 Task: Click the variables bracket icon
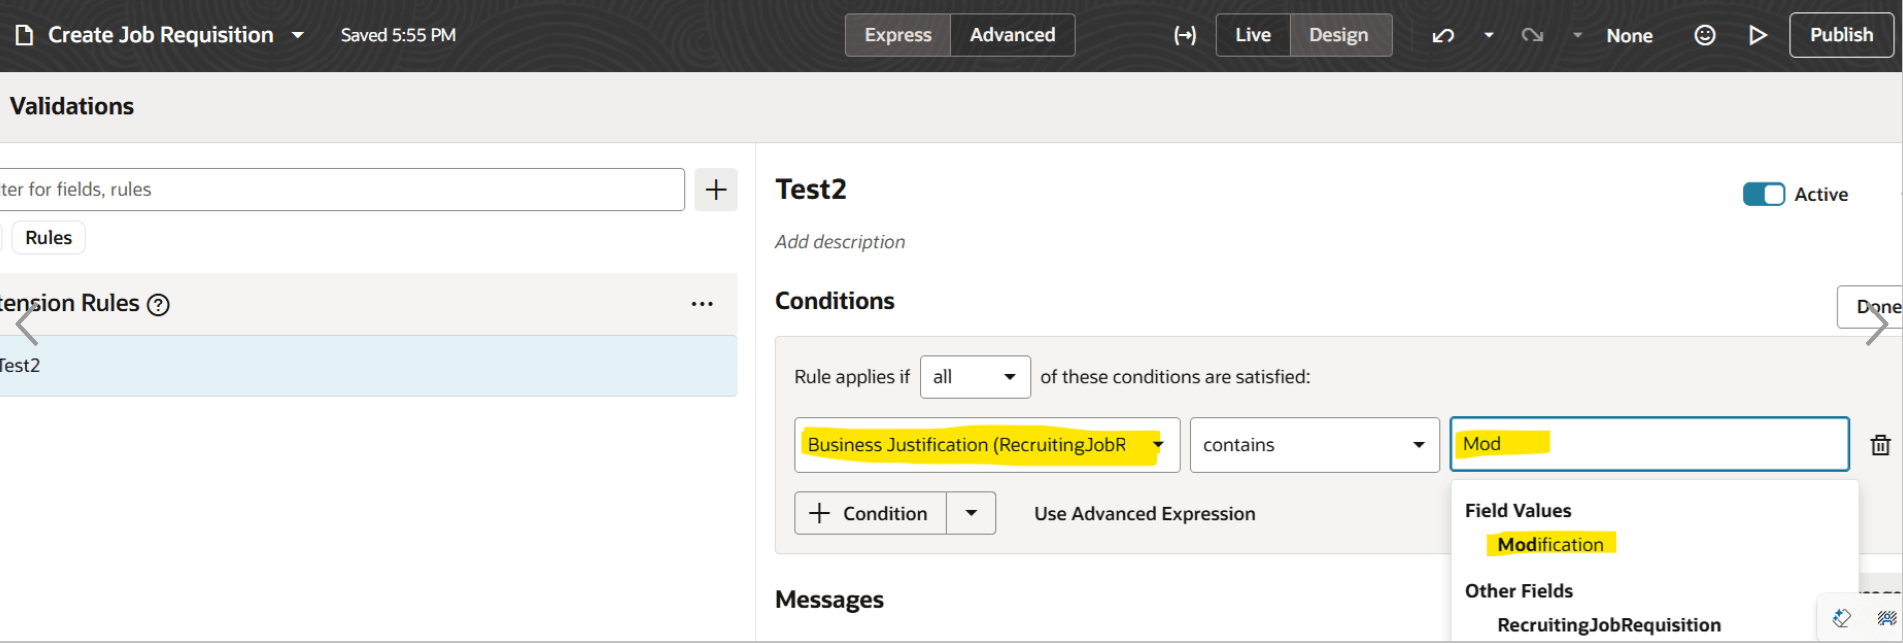click(1184, 36)
